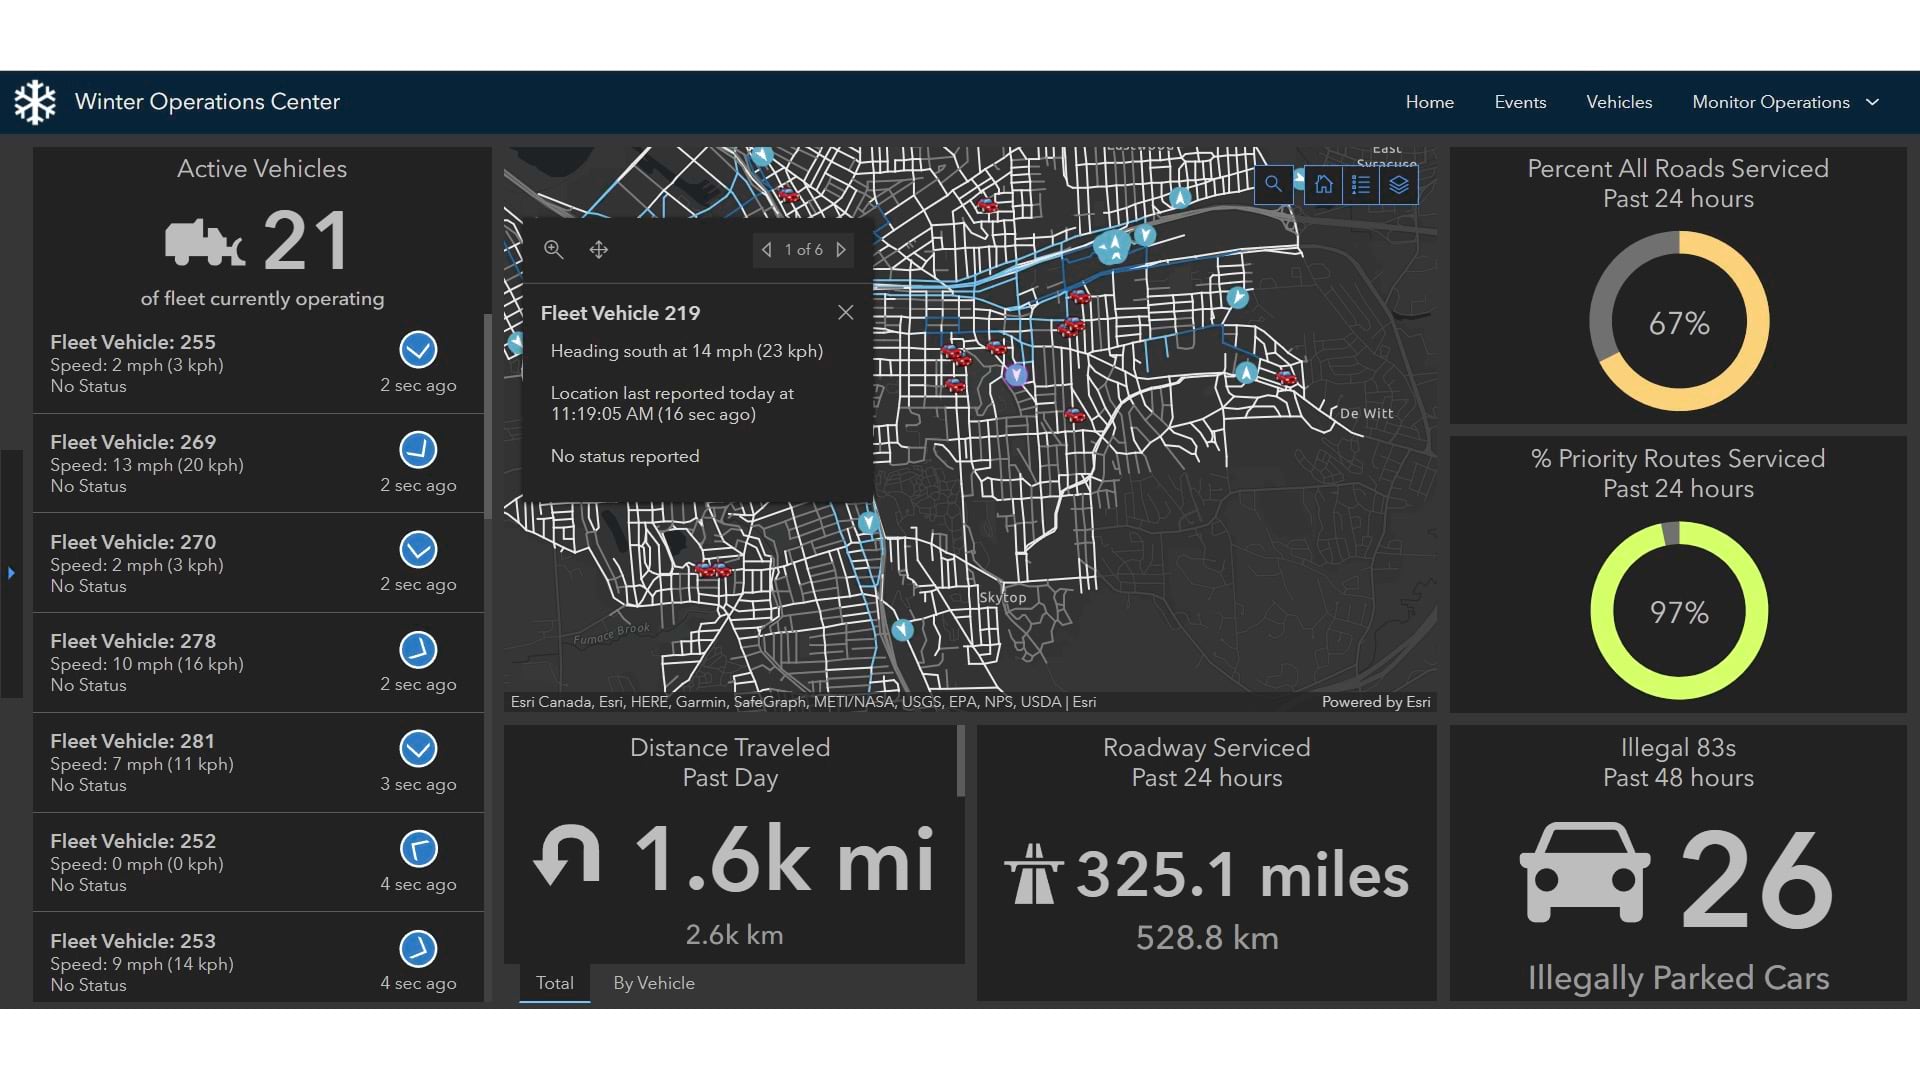Click the car icon in Illegally Parked Cars panel
The height and width of the screenshot is (1080, 1920).
(x=1584, y=872)
